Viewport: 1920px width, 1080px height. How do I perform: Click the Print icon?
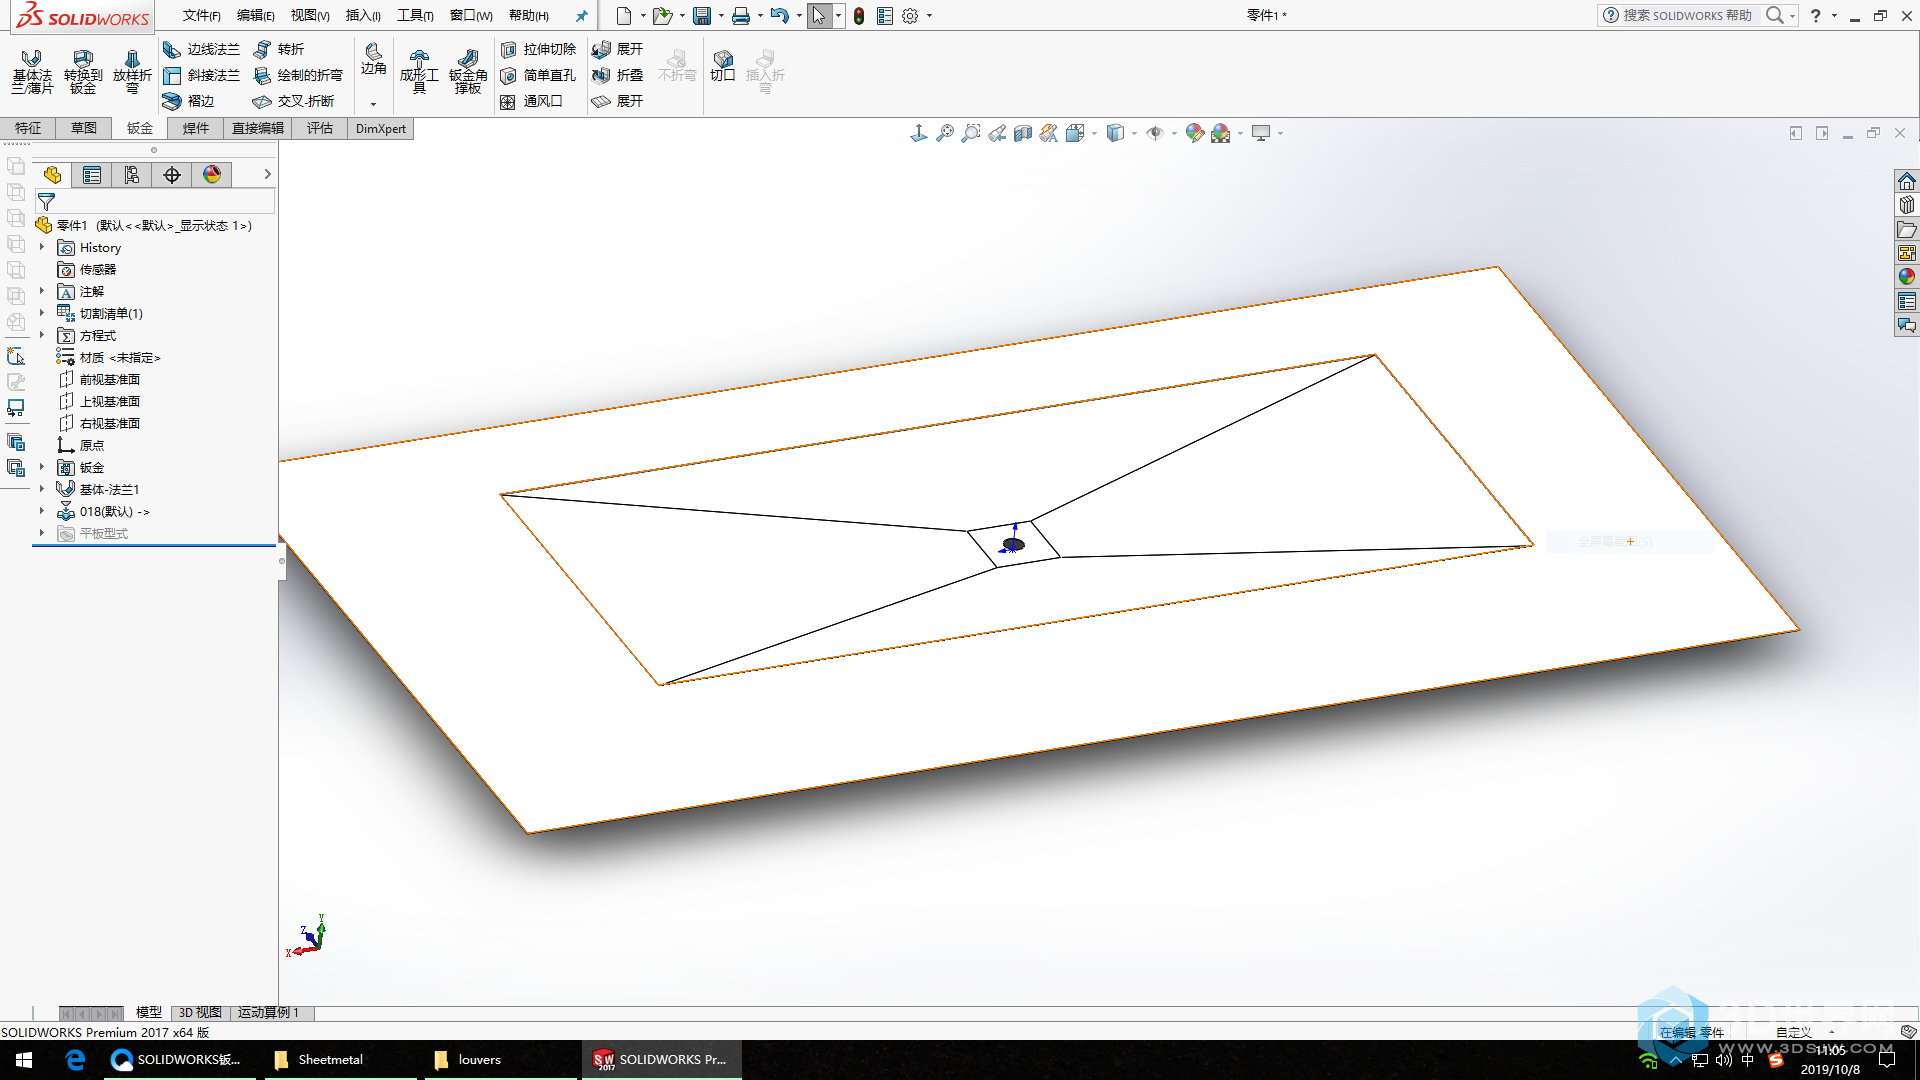tap(741, 16)
